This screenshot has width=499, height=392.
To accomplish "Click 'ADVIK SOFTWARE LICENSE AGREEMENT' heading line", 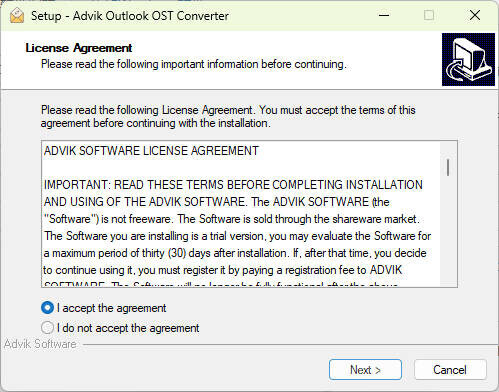I will pyautogui.click(x=151, y=151).
